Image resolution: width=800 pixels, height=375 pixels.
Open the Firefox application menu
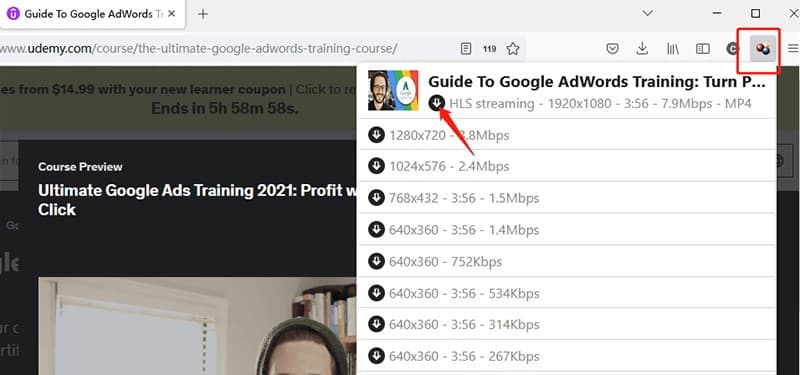click(793, 49)
